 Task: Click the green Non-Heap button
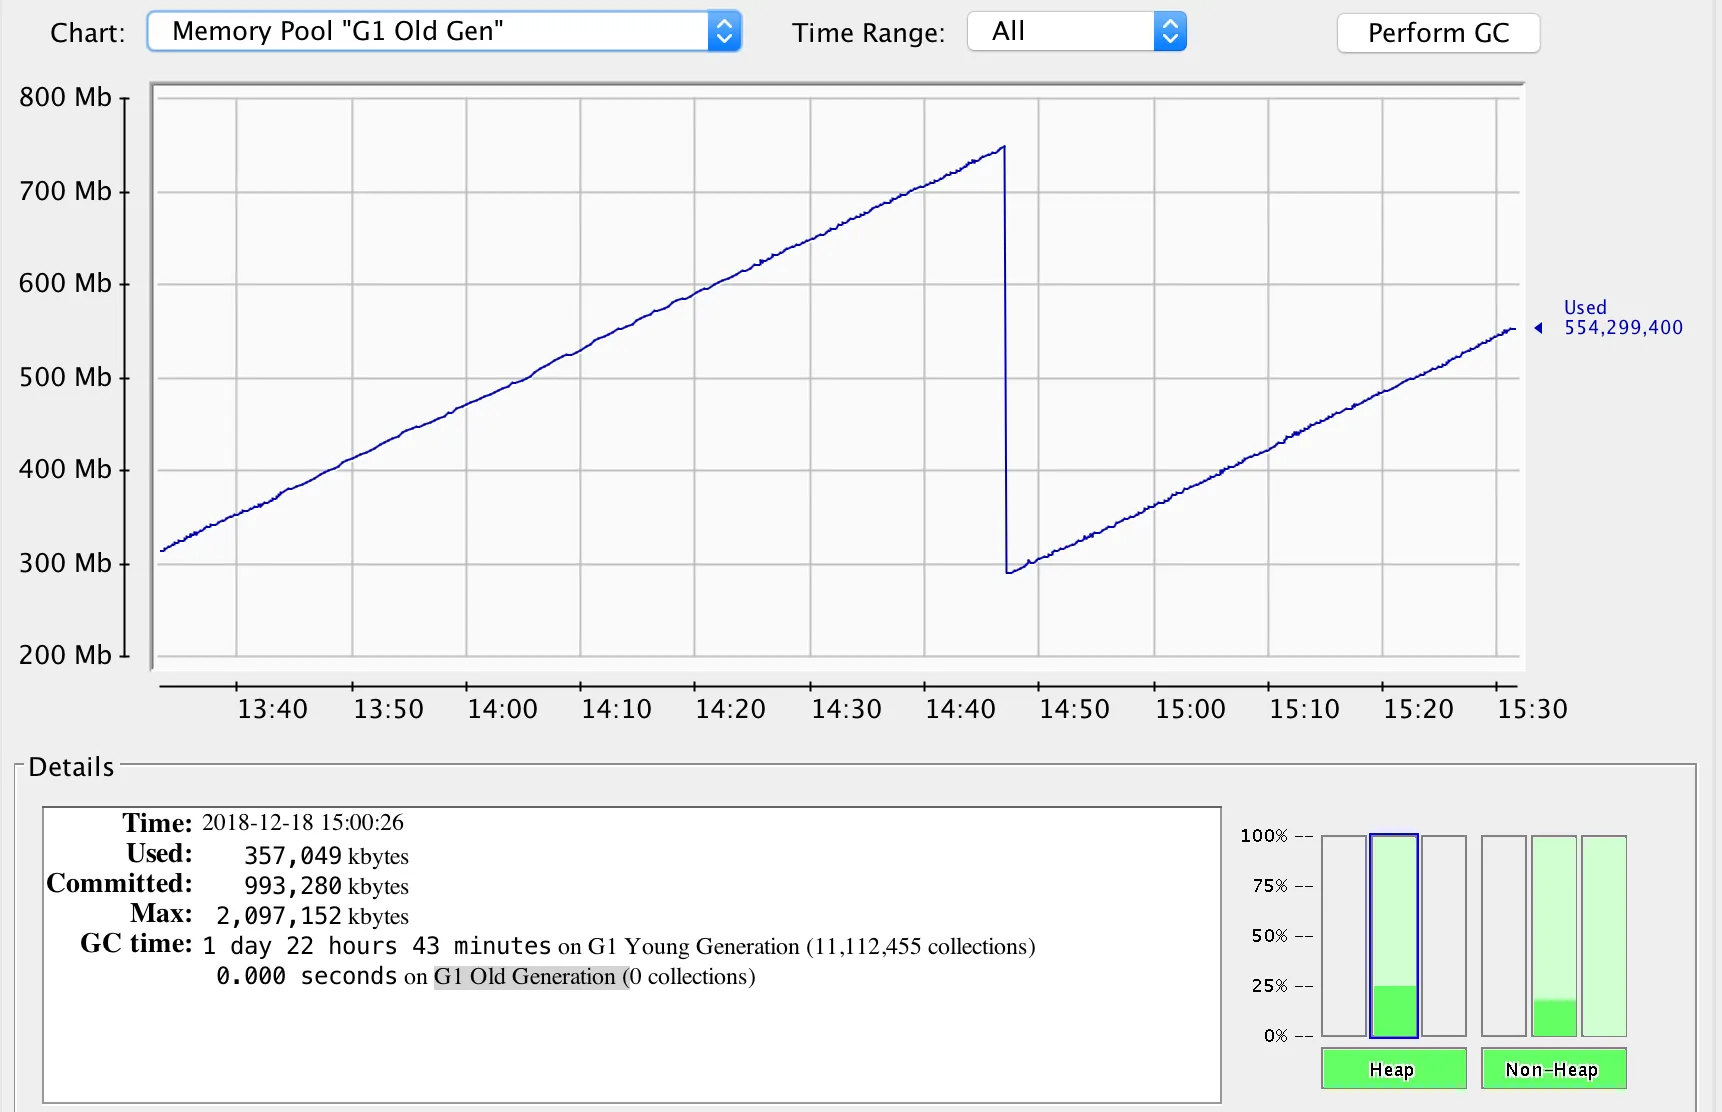coord(1553,1069)
